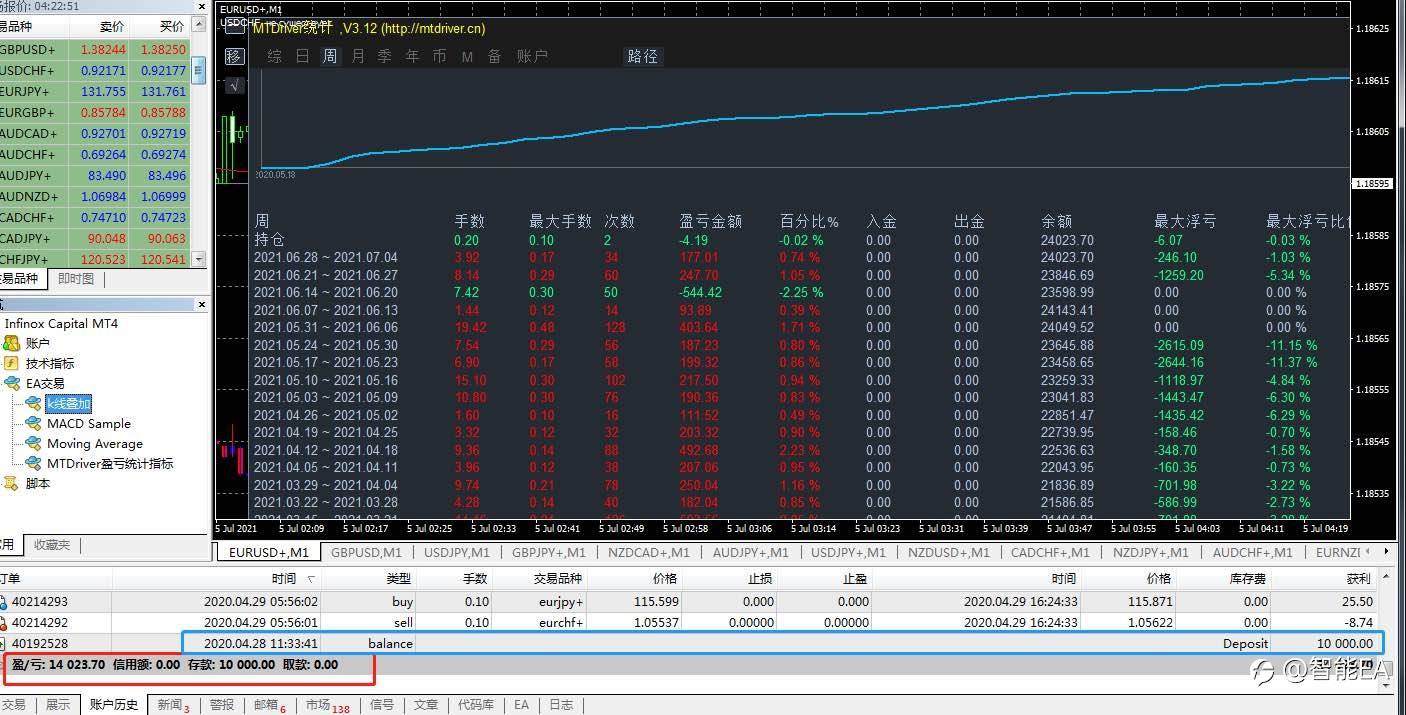The image size is (1406, 715).
Task: Toggle the √ check button on chart
Action: point(234,86)
